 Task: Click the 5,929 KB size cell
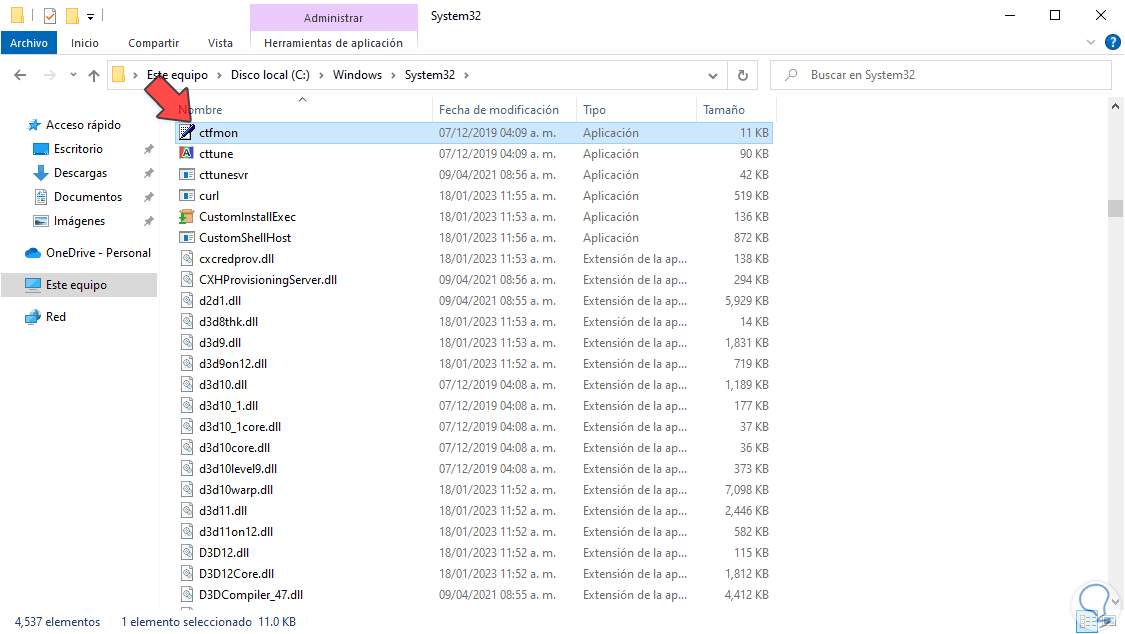pyautogui.click(x=746, y=301)
